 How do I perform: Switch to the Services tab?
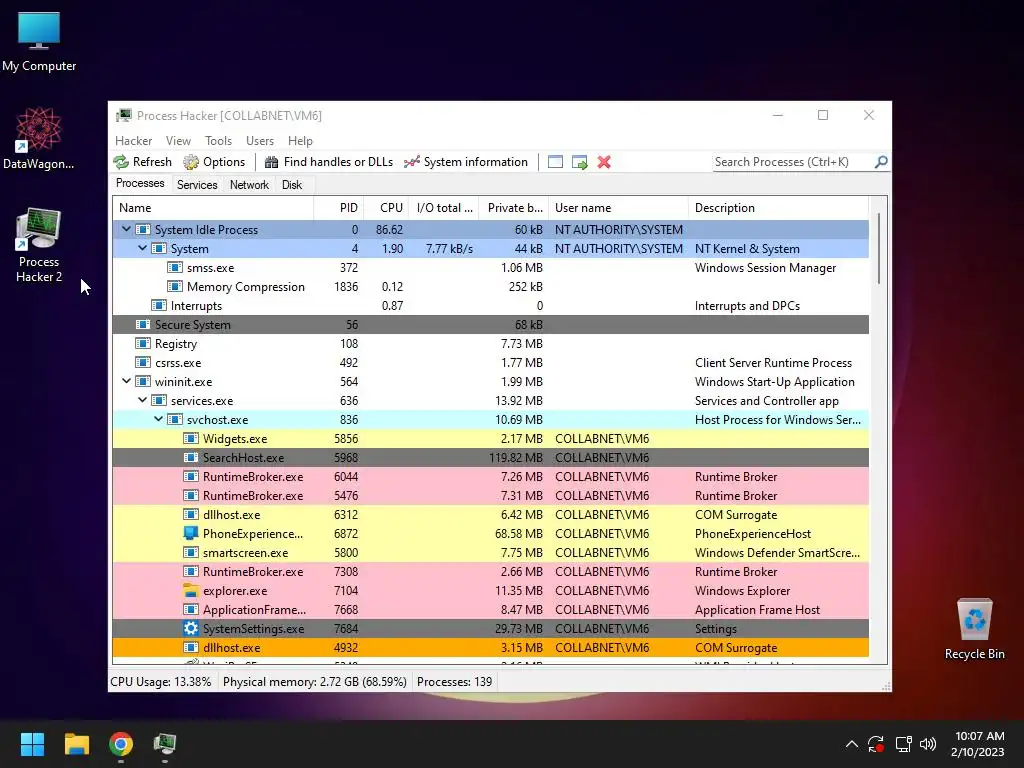pos(197,185)
